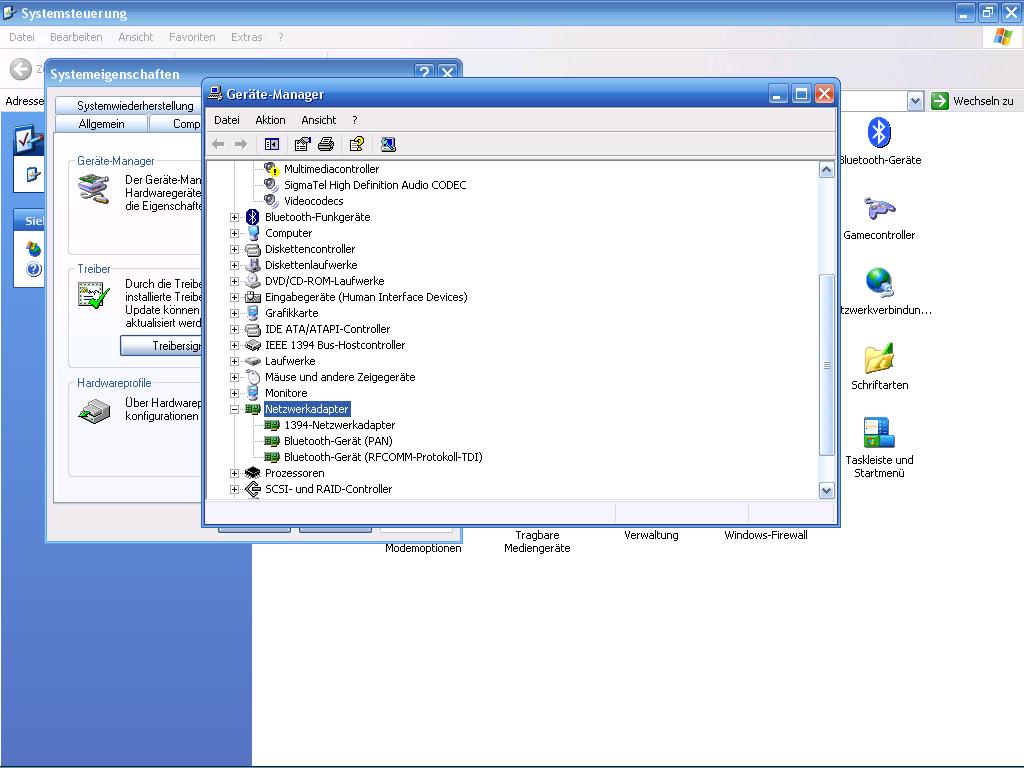Click the scan for hardware changes icon
Image resolution: width=1024 pixels, height=768 pixels.
coord(388,144)
